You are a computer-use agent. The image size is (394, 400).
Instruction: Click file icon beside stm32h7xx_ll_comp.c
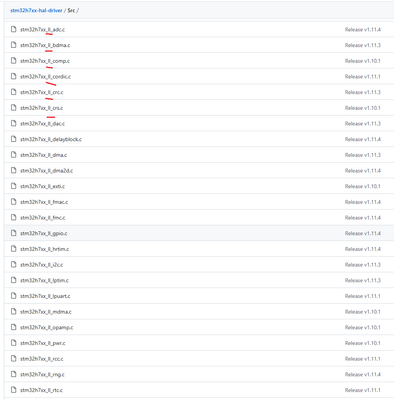pyautogui.click(x=14, y=61)
